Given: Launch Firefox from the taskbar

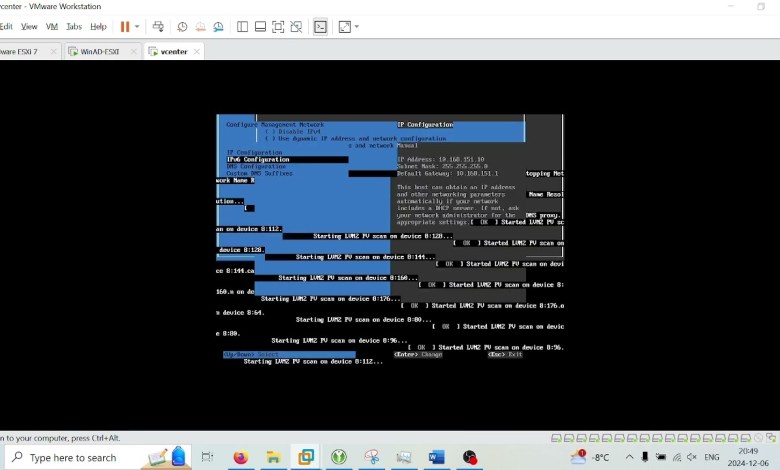Looking at the screenshot, I should point(241,457).
